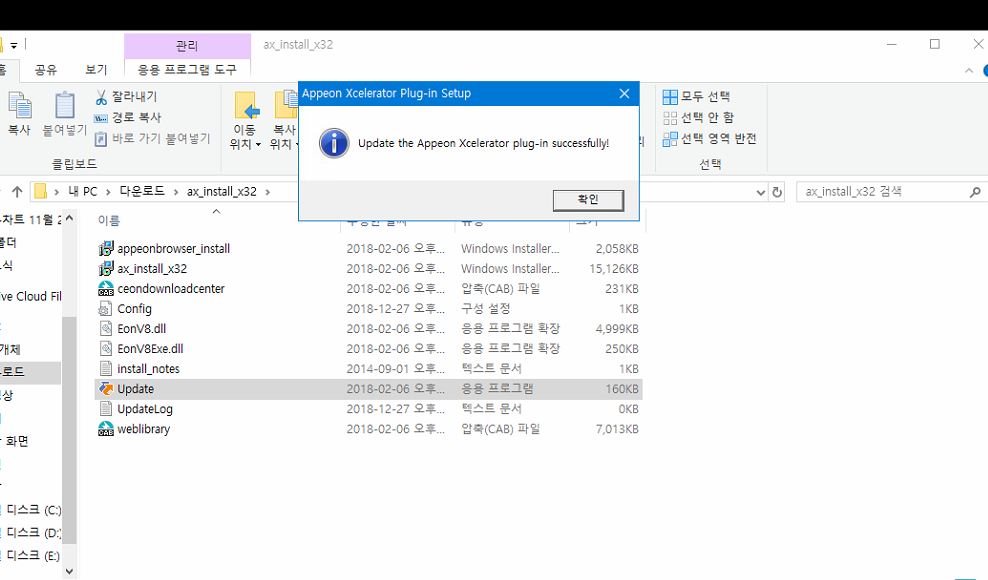
Task: Click navigation pane scrollbar down arrow
Action: [x=69, y=571]
